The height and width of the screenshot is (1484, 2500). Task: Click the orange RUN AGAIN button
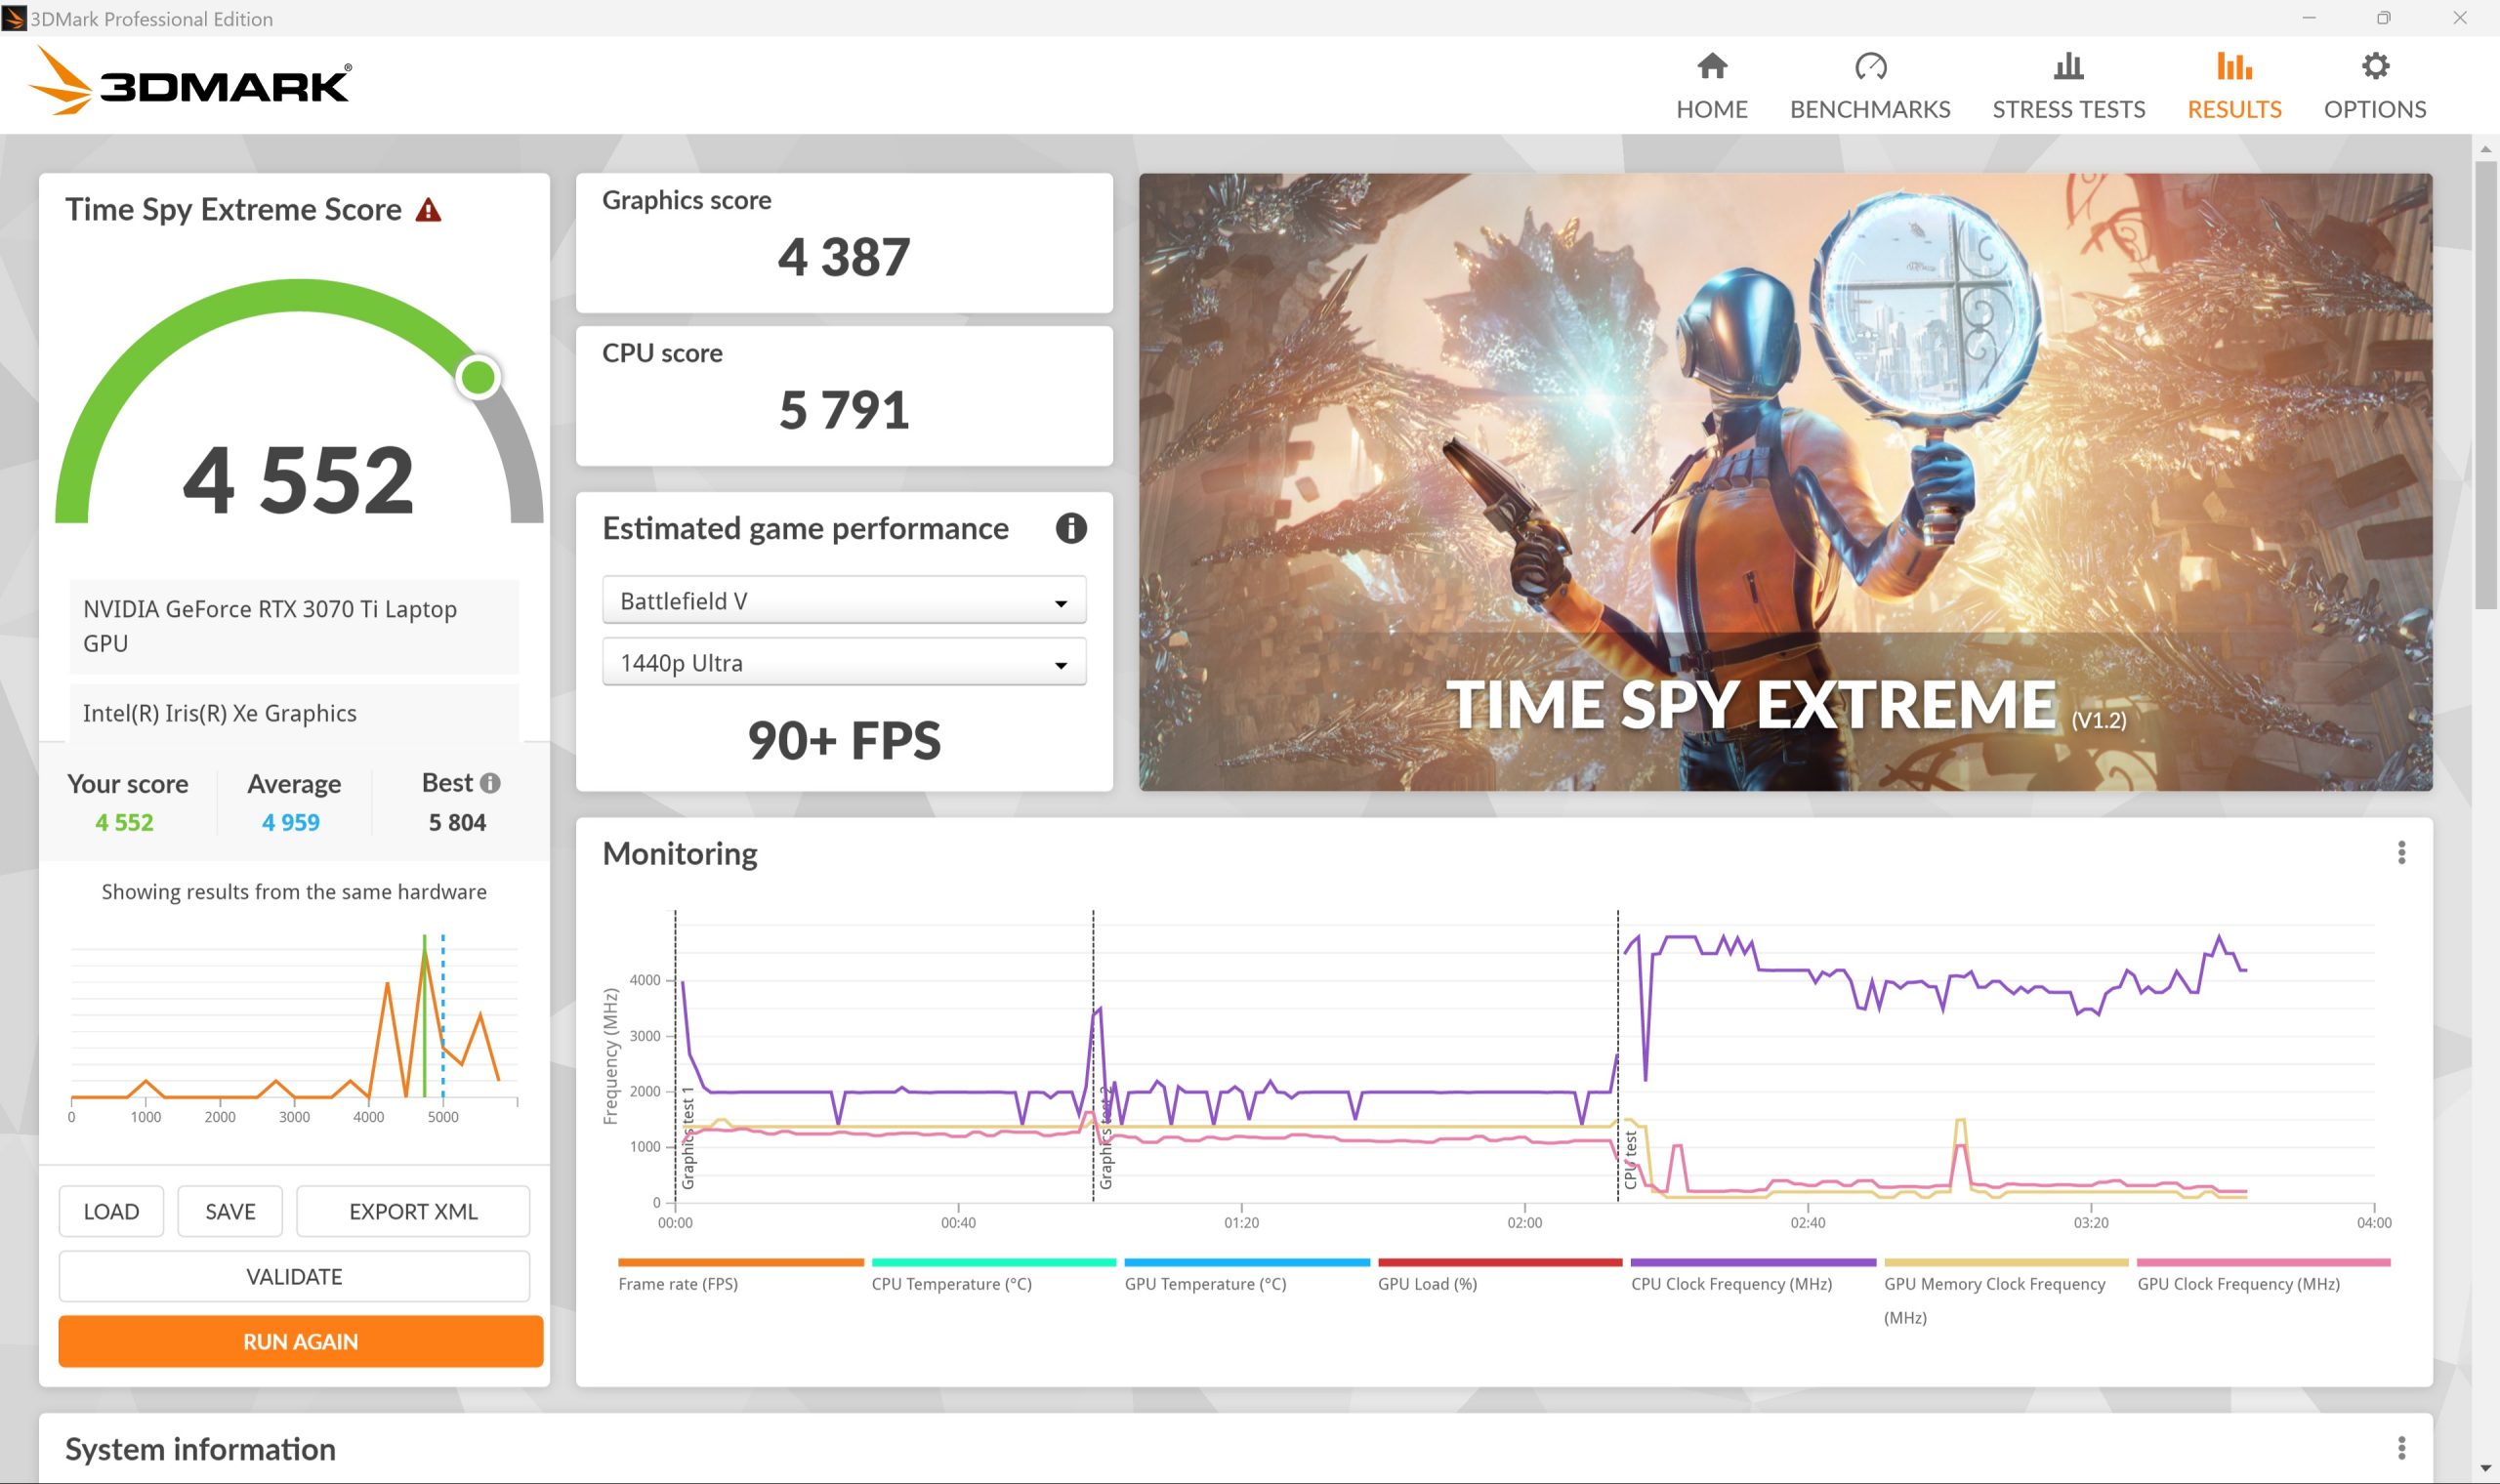coord(300,1341)
